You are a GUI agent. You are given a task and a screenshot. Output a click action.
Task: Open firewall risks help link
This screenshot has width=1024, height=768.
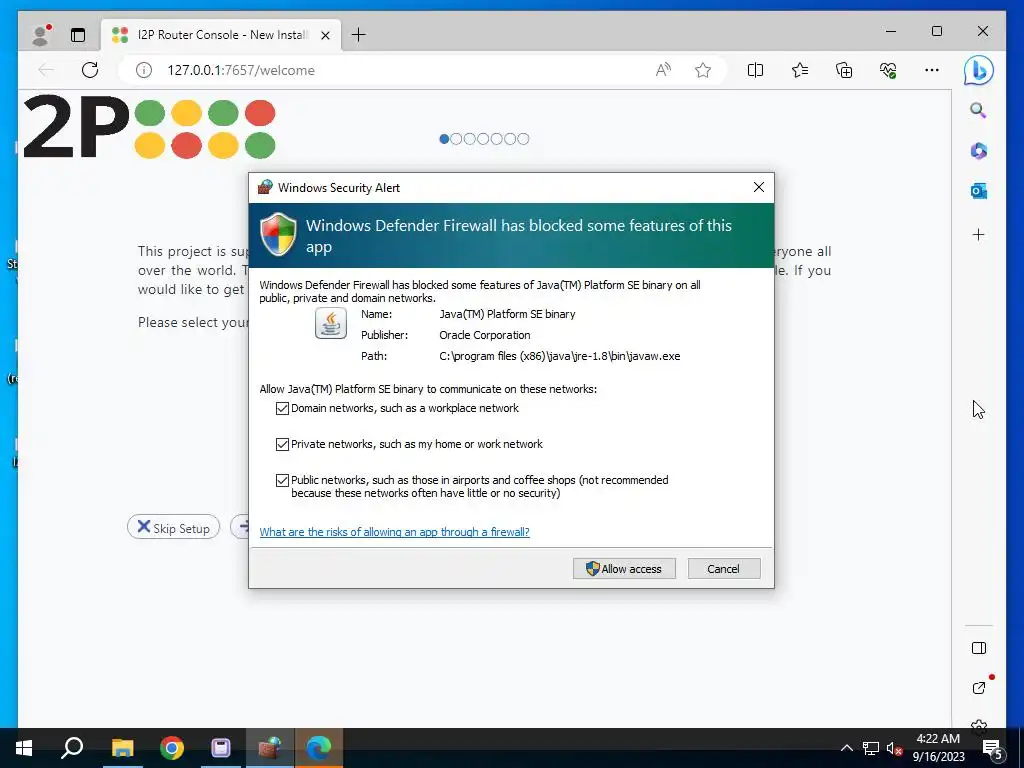(394, 532)
